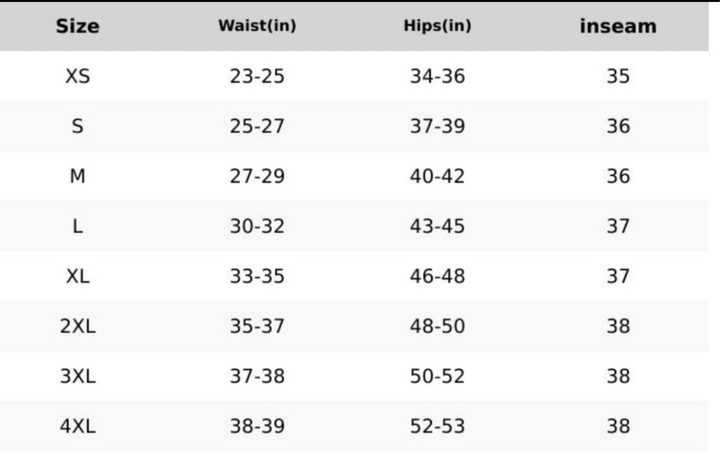The height and width of the screenshot is (464, 720).
Task: Select the S size row label
Action: (77, 126)
